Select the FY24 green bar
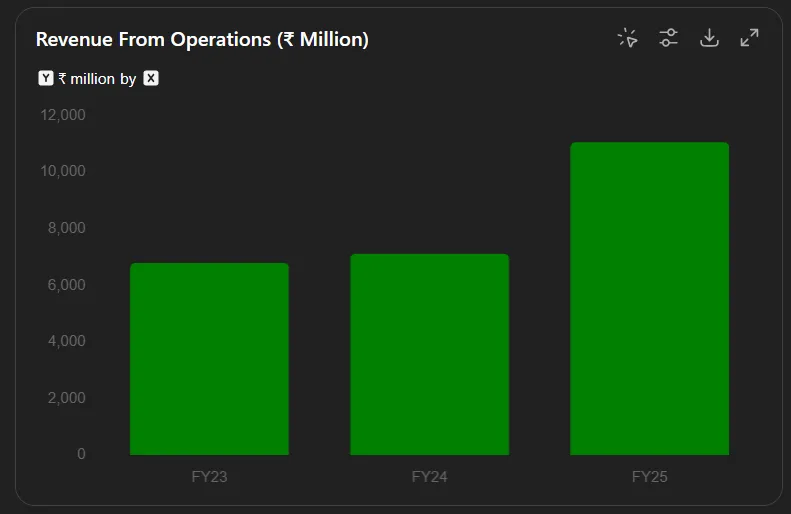The height and width of the screenshot is (514, 791). point(429,354)
